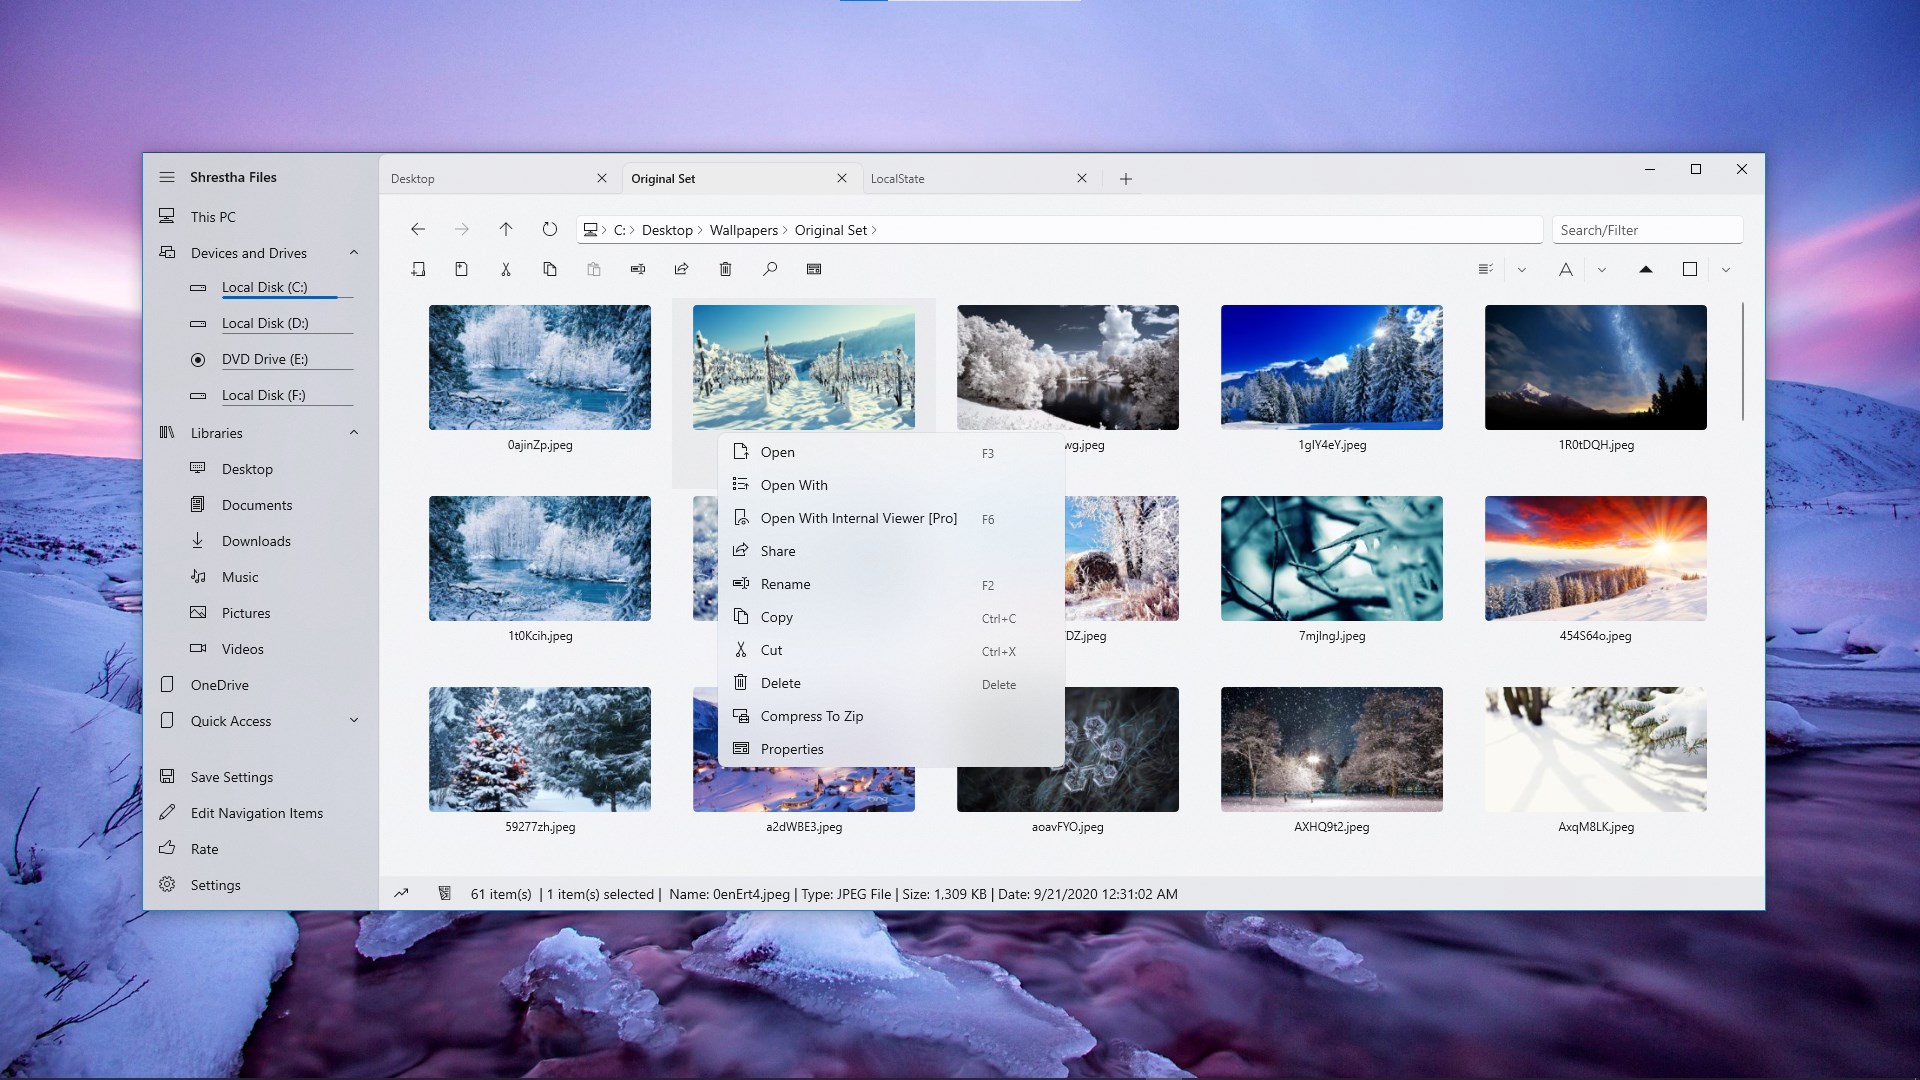Screen dimensions: 1920x1080
Task: Click Wallpapers in the breadcrumb path
Action: click(743, 230)
